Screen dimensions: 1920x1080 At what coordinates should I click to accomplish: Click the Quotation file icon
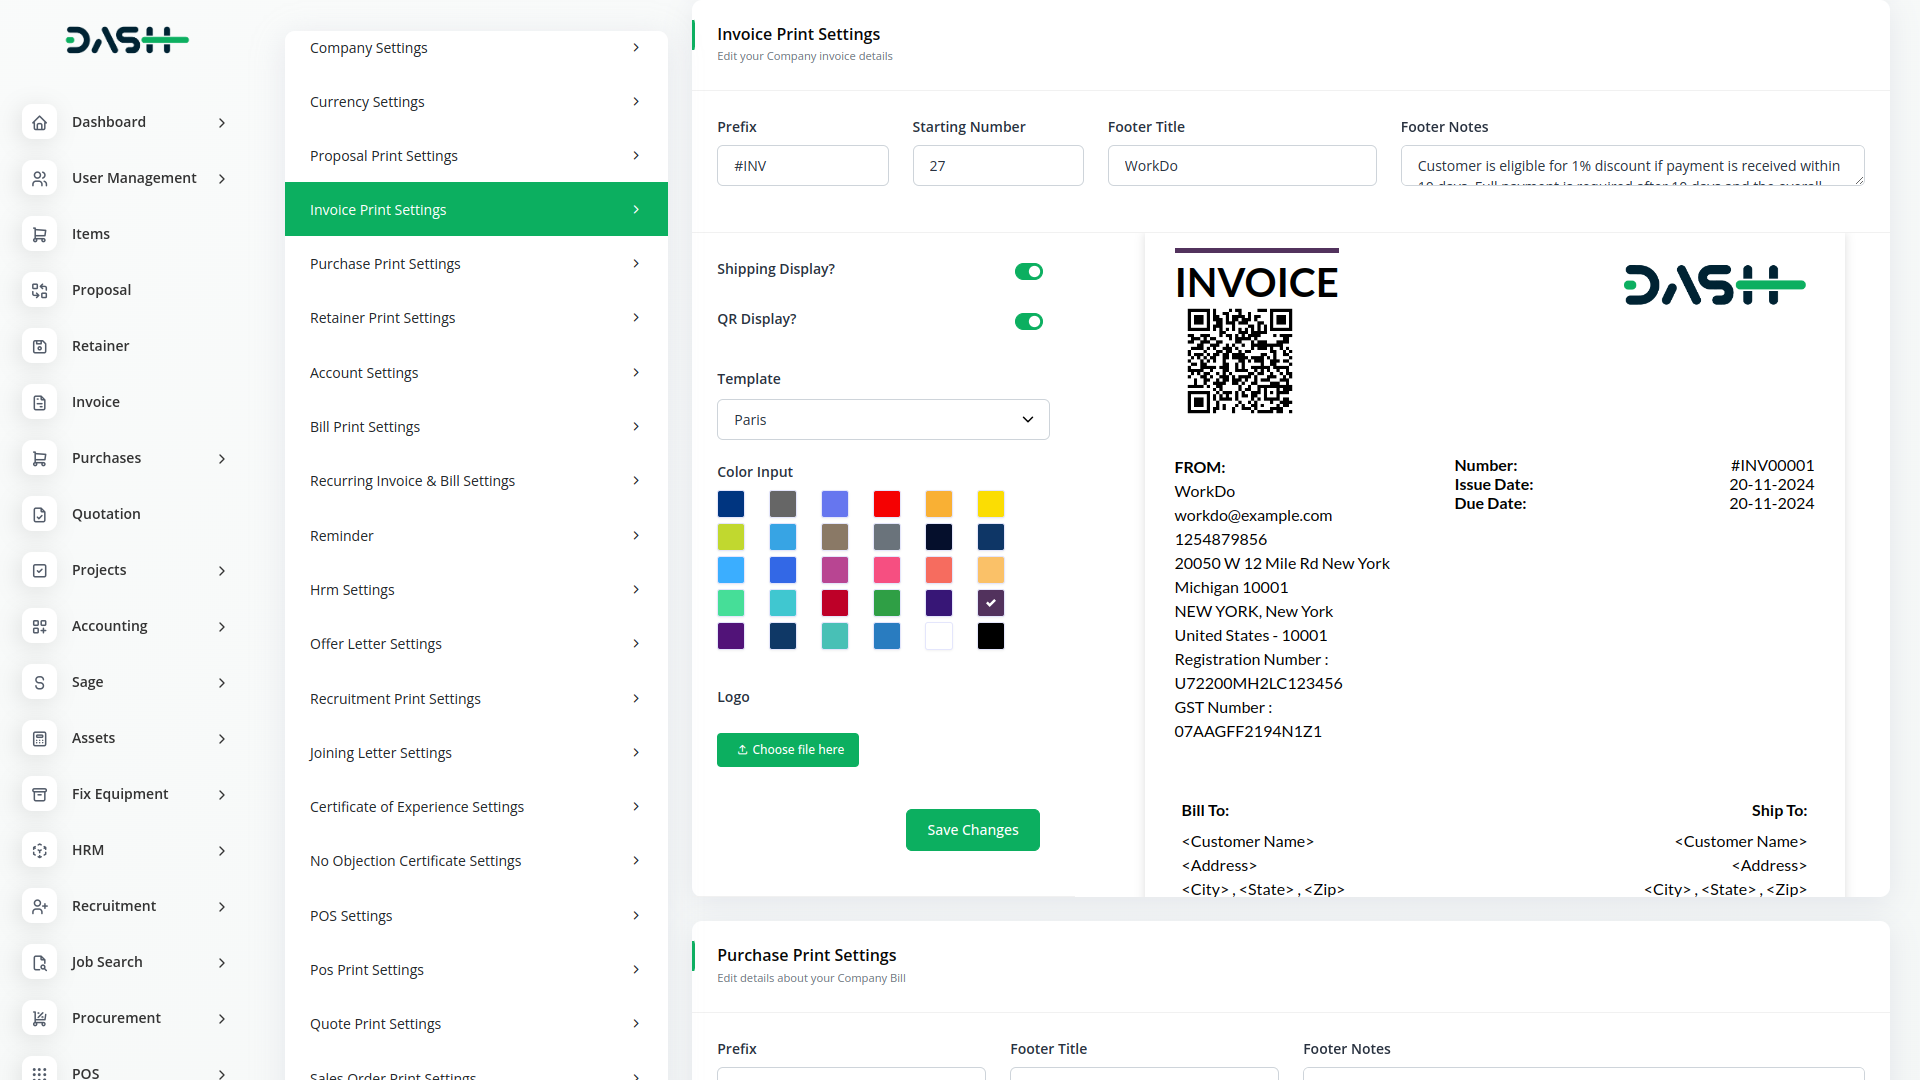point(40,514)
